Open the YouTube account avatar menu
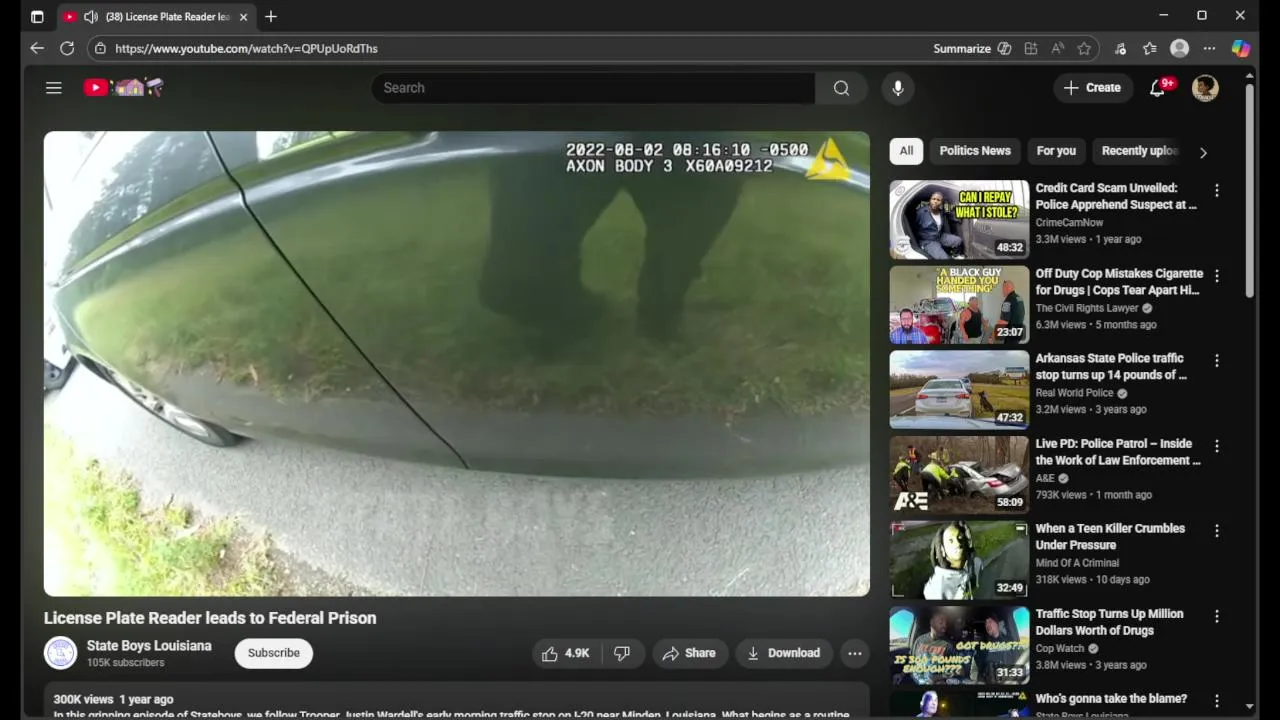The image size is (1280, 720). (x=1205, y=88)
